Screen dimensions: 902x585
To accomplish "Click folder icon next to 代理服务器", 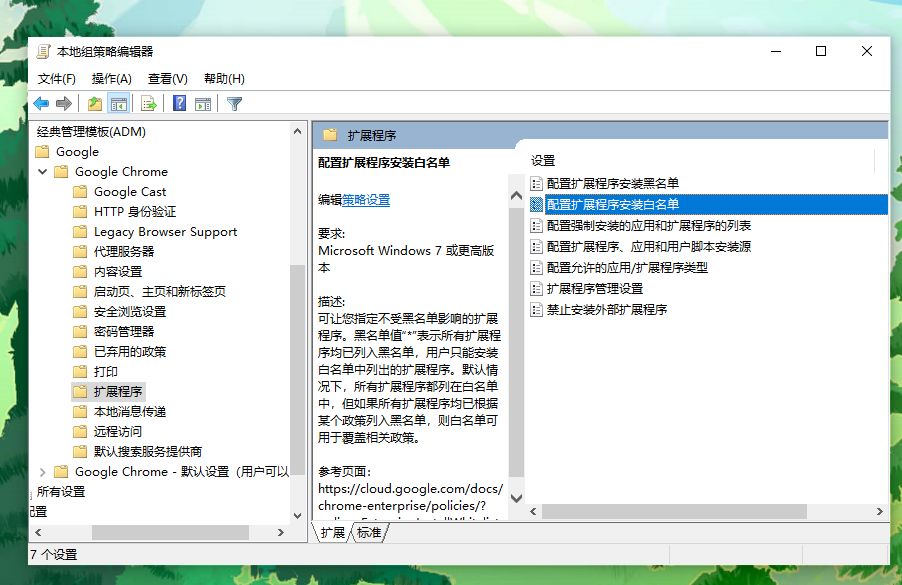I will pos(80,251).
